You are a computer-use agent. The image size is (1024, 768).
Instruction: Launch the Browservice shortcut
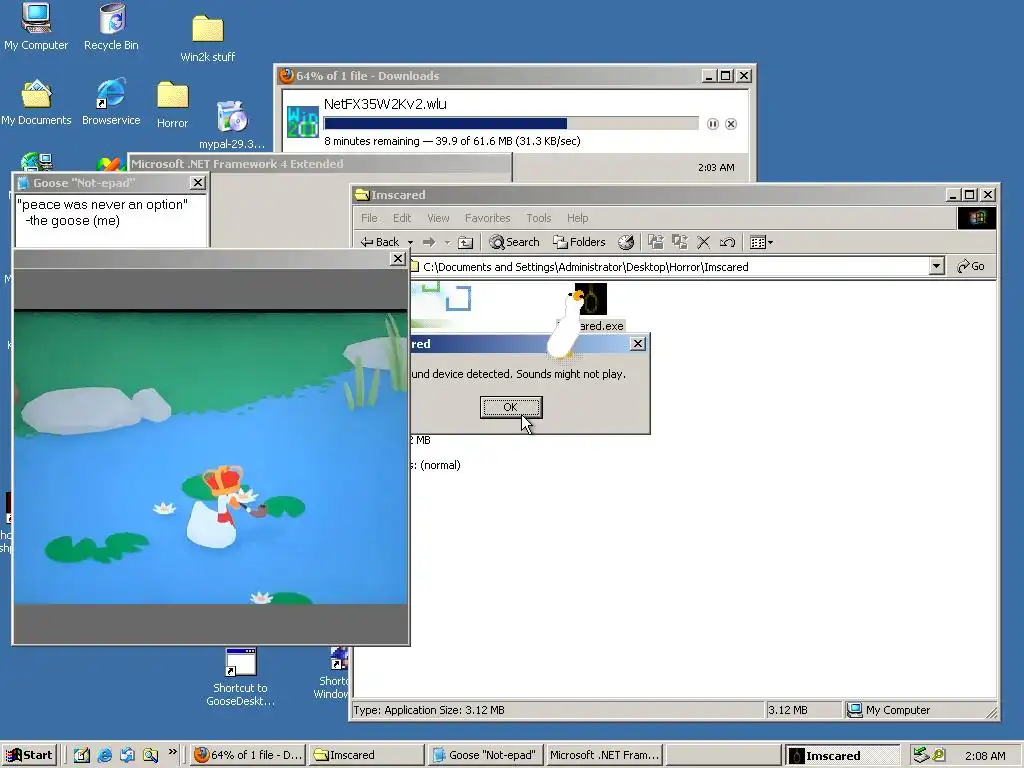click(111, 103)
